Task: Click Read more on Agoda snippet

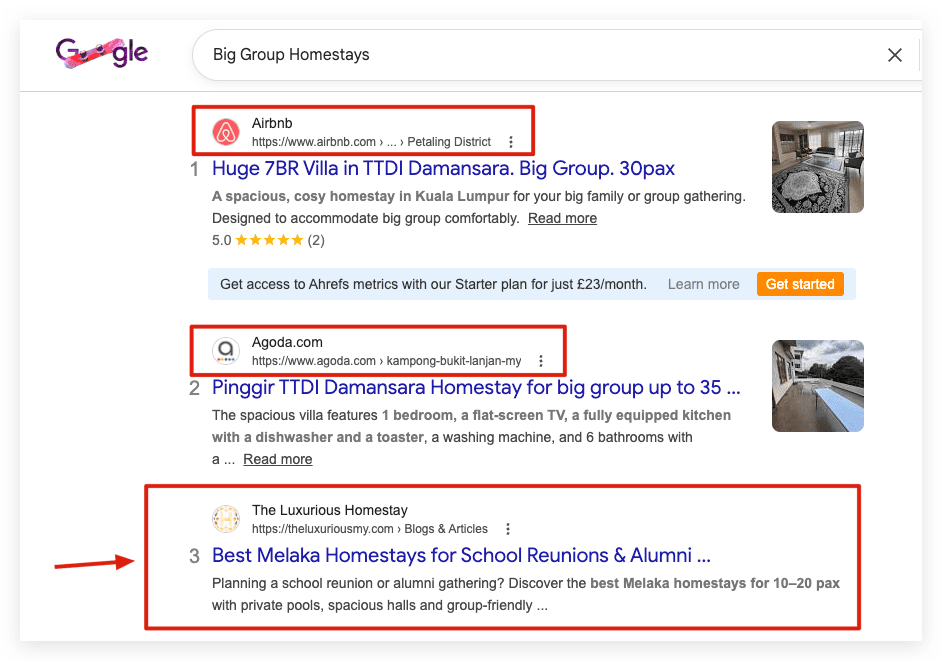Action: coord(278,459)
